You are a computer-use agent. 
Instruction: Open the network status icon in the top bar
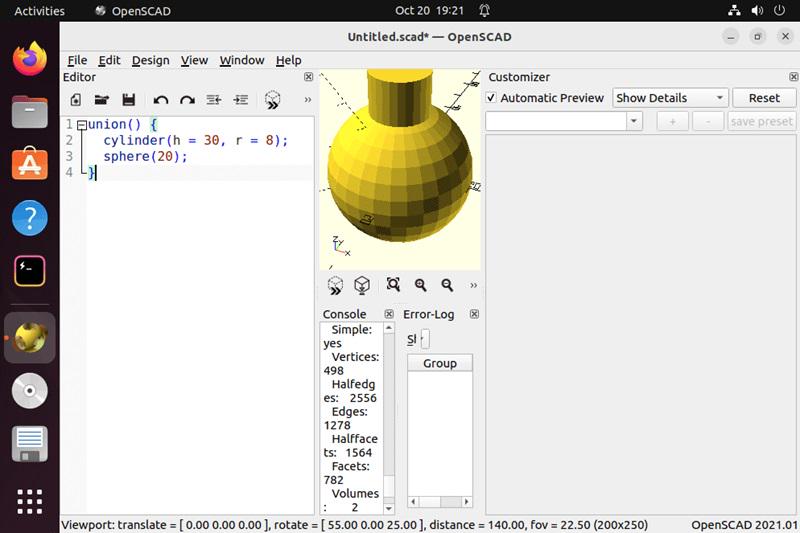(734, 10)
